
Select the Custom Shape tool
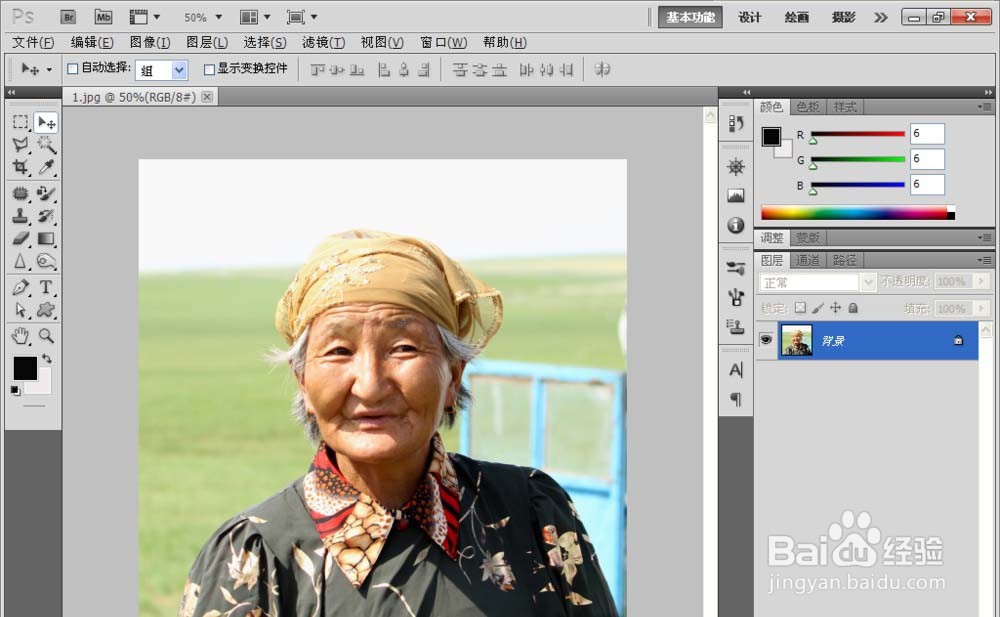pyautogui.click(x=46, y=310)
